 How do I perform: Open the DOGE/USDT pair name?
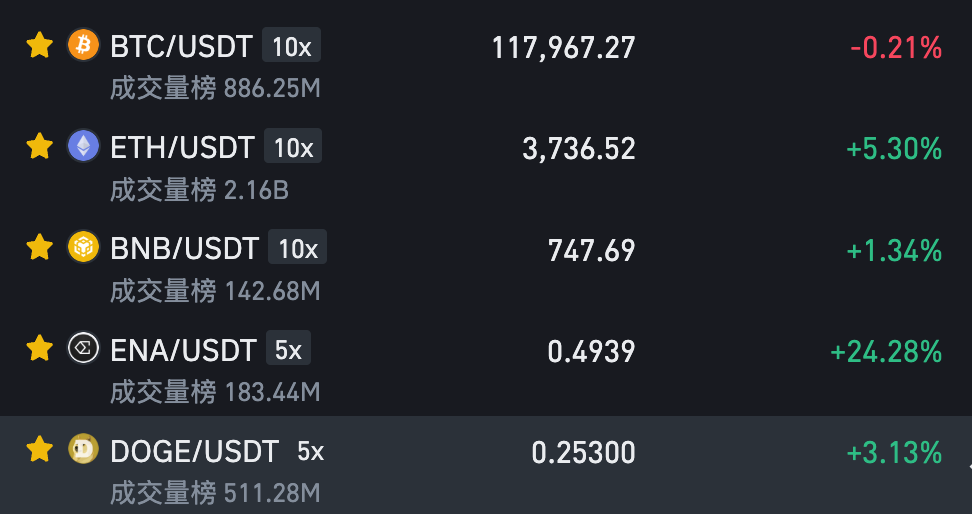pos(195,451)
